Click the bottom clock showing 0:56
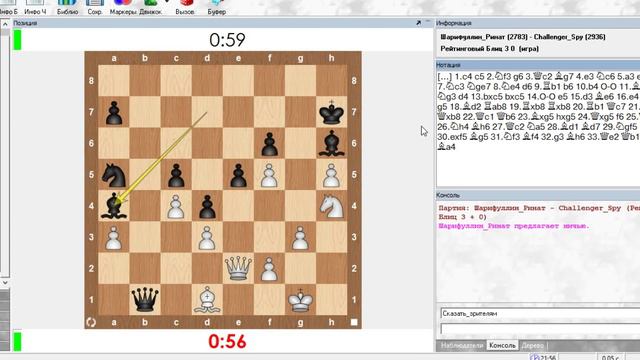Viewport: 640px width, 360px height. point(227,342)
